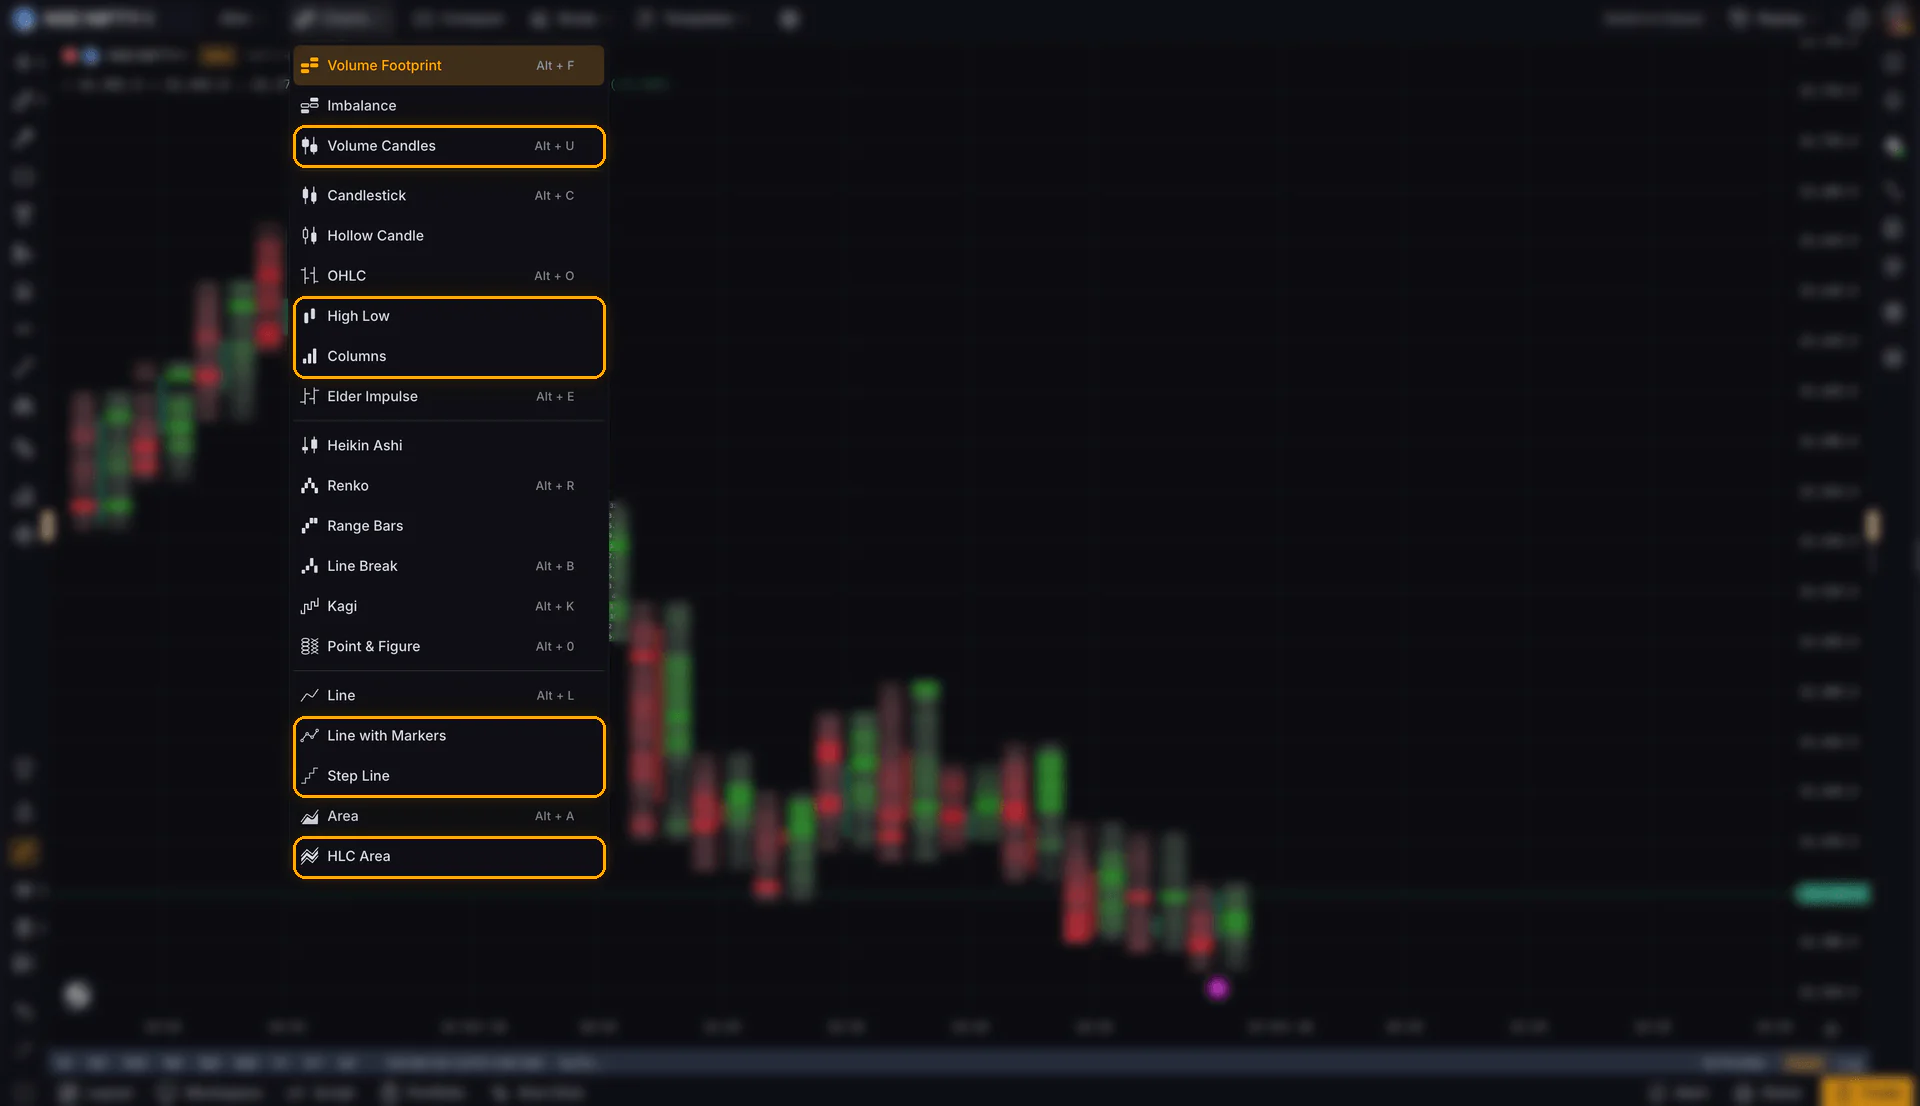Click the Renko bricks icon
The height and width of the screenshot is (1106, 1920).
[x=310, y=485]
